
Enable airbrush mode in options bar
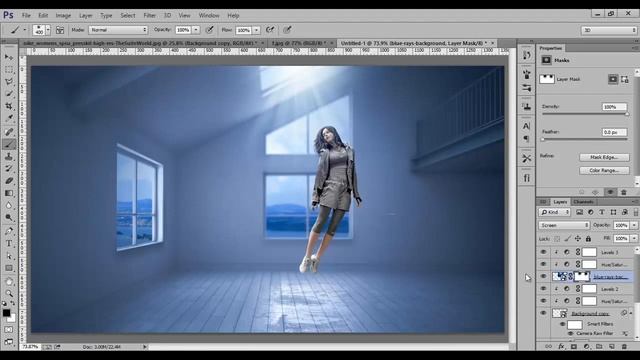coord(270,30)
